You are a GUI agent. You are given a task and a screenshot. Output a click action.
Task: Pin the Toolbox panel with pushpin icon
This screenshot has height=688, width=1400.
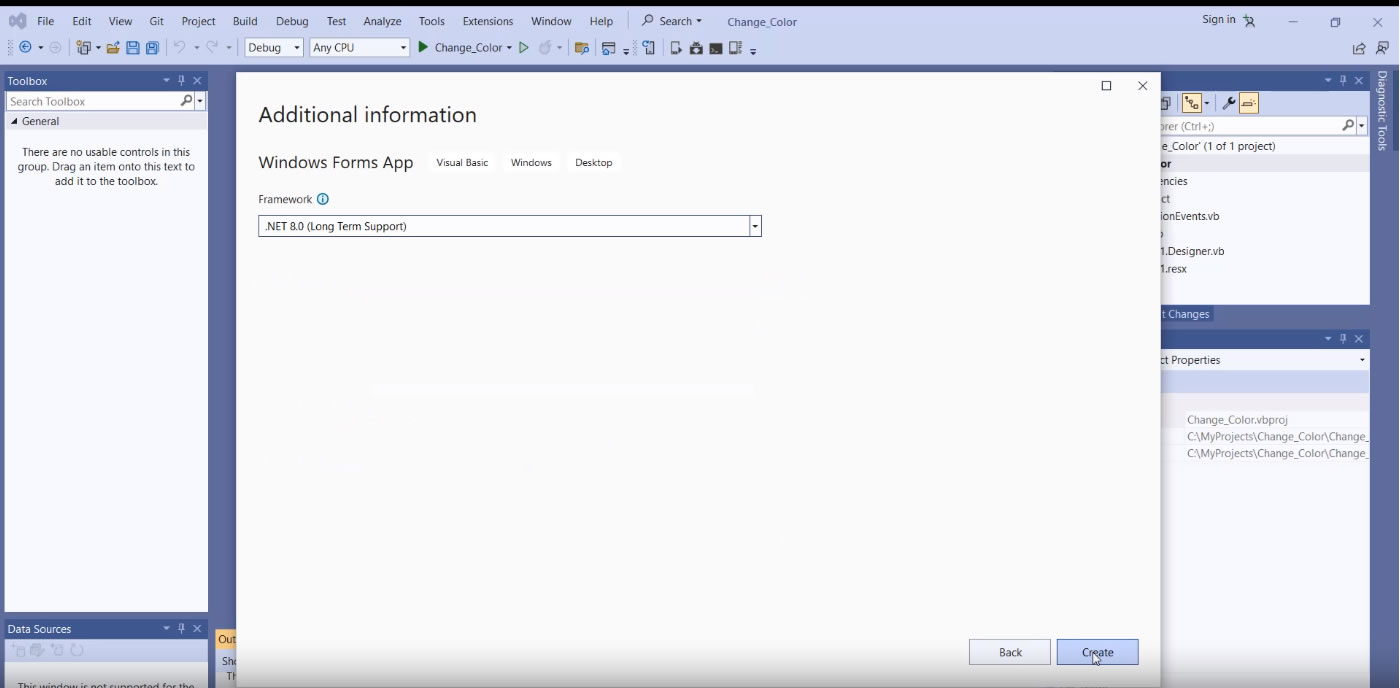point(181,81)
